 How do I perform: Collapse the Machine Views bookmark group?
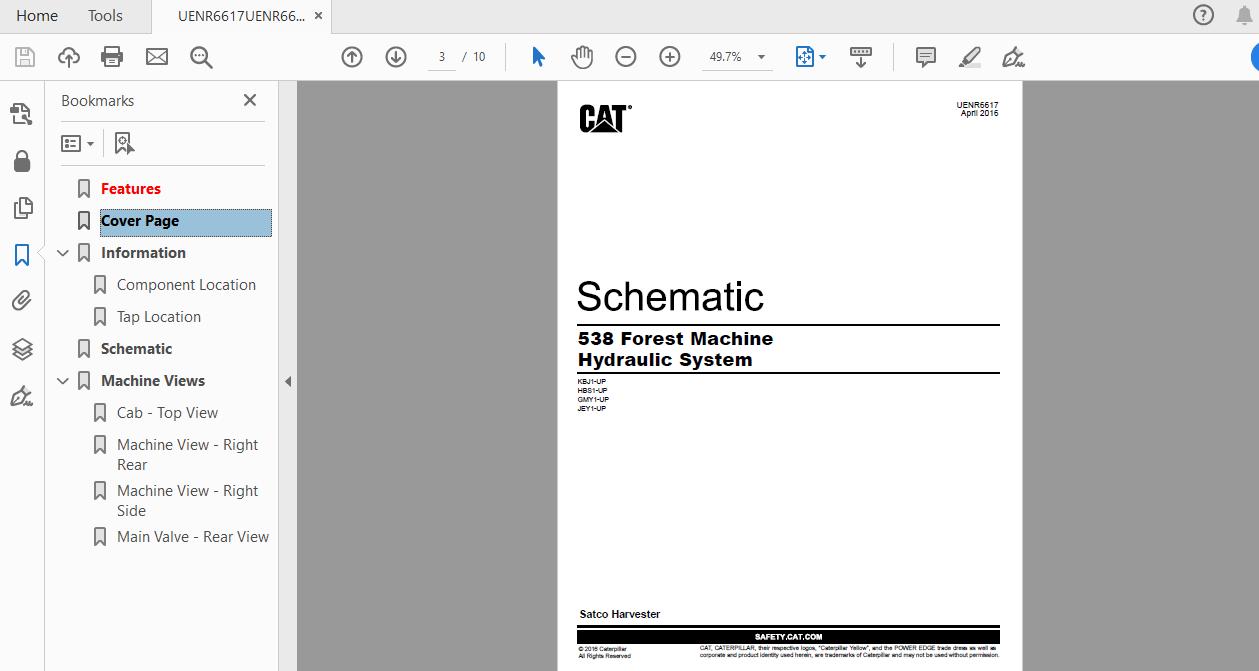pos(63,381)
